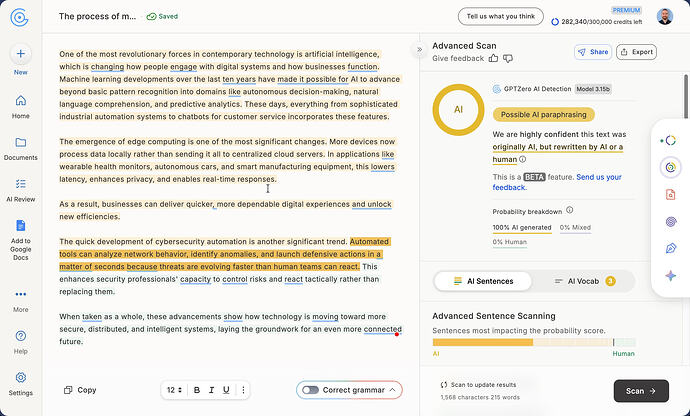
Task: Click the underlined word 'capacity'
Action: (195, 279)
